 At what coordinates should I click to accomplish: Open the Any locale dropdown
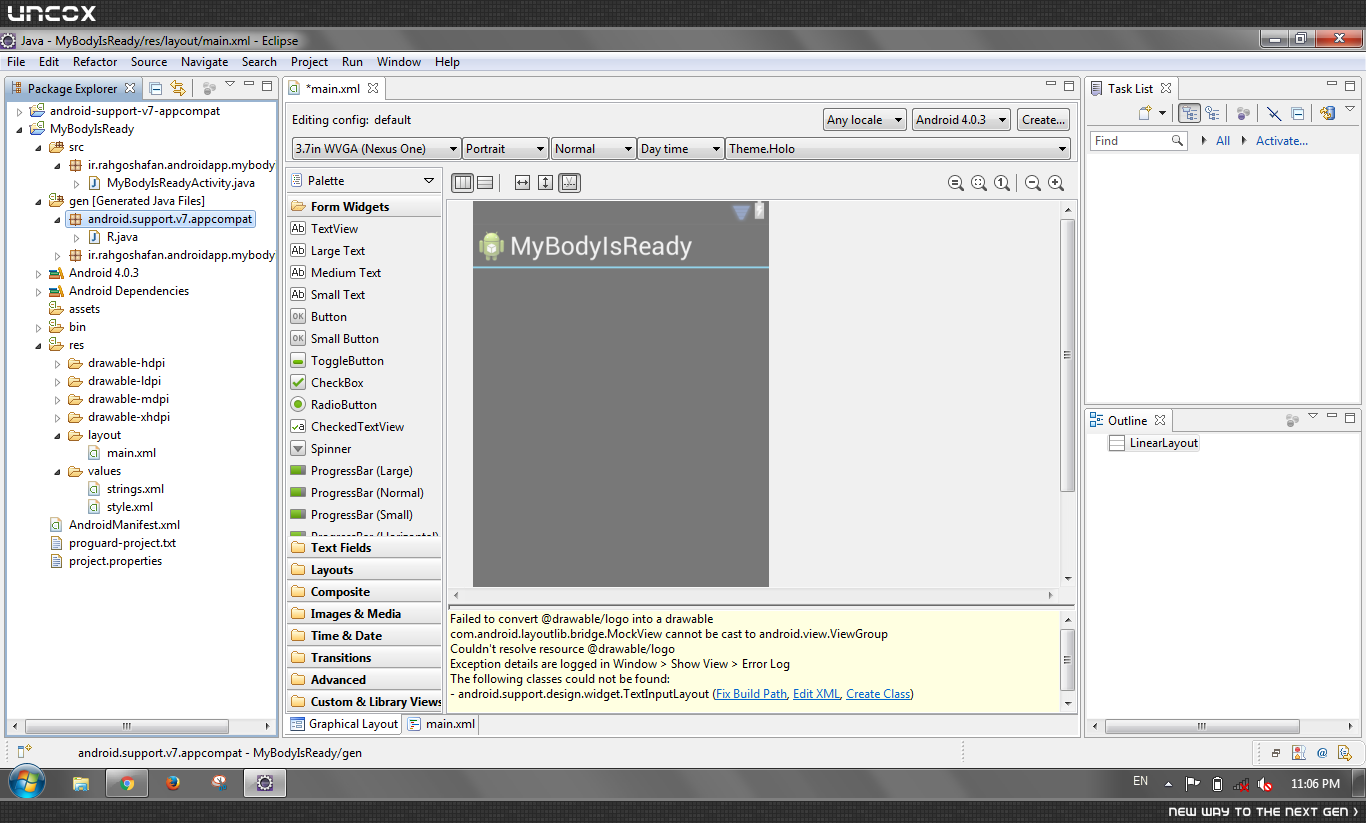(x=866, y=120)
